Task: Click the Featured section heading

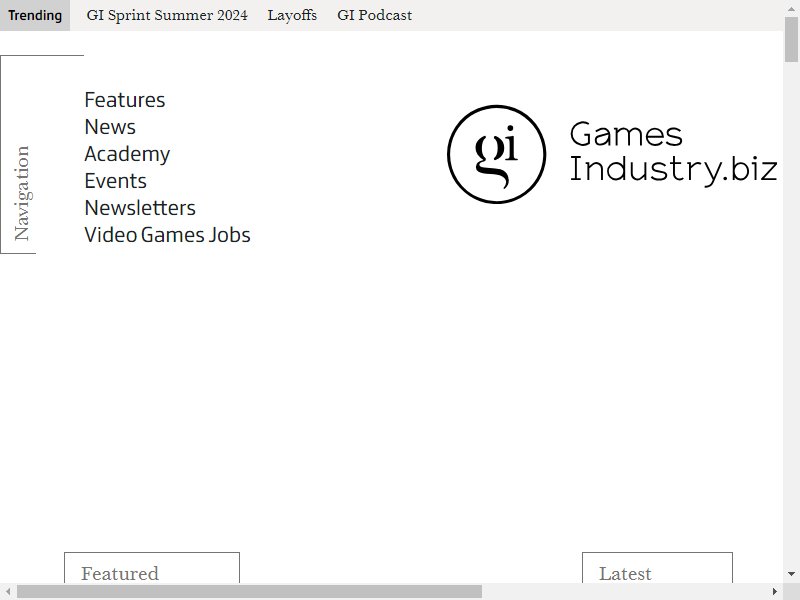Action: (x=120, y=573)
